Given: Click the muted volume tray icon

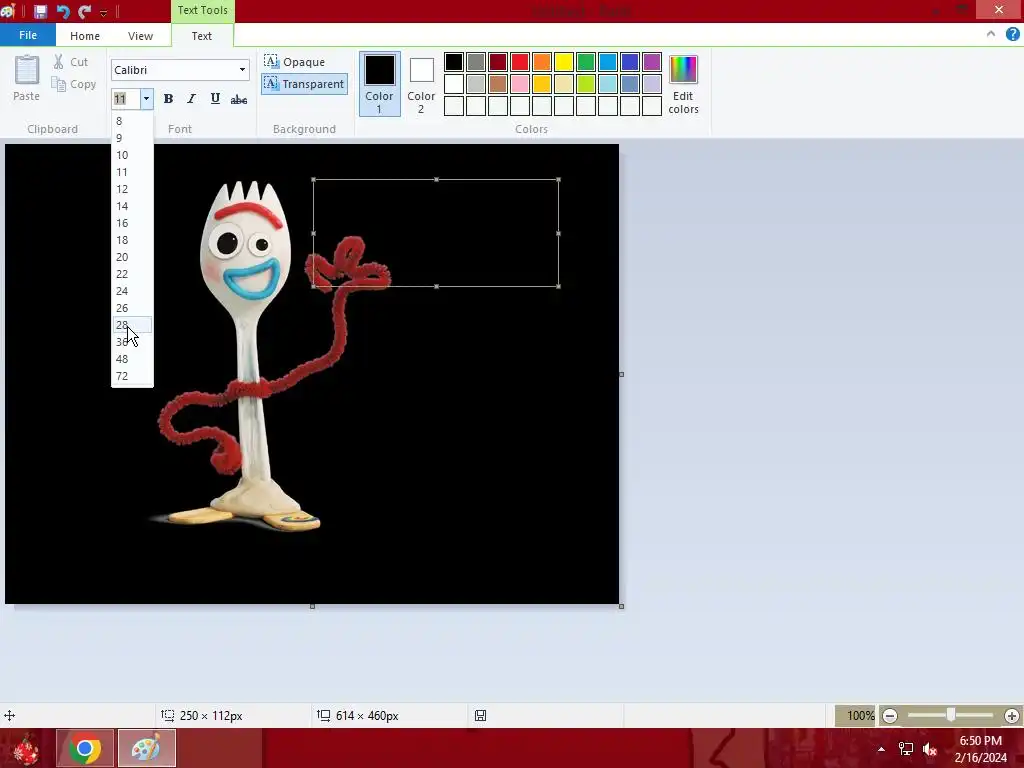Looking at the screenshot, I should [x=930, y=749].
